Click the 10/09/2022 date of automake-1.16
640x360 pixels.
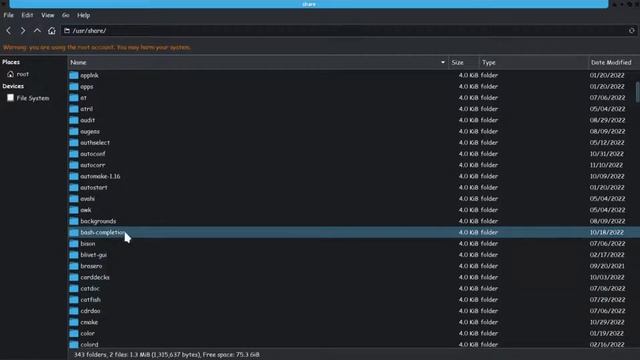[x=607, y=176]
